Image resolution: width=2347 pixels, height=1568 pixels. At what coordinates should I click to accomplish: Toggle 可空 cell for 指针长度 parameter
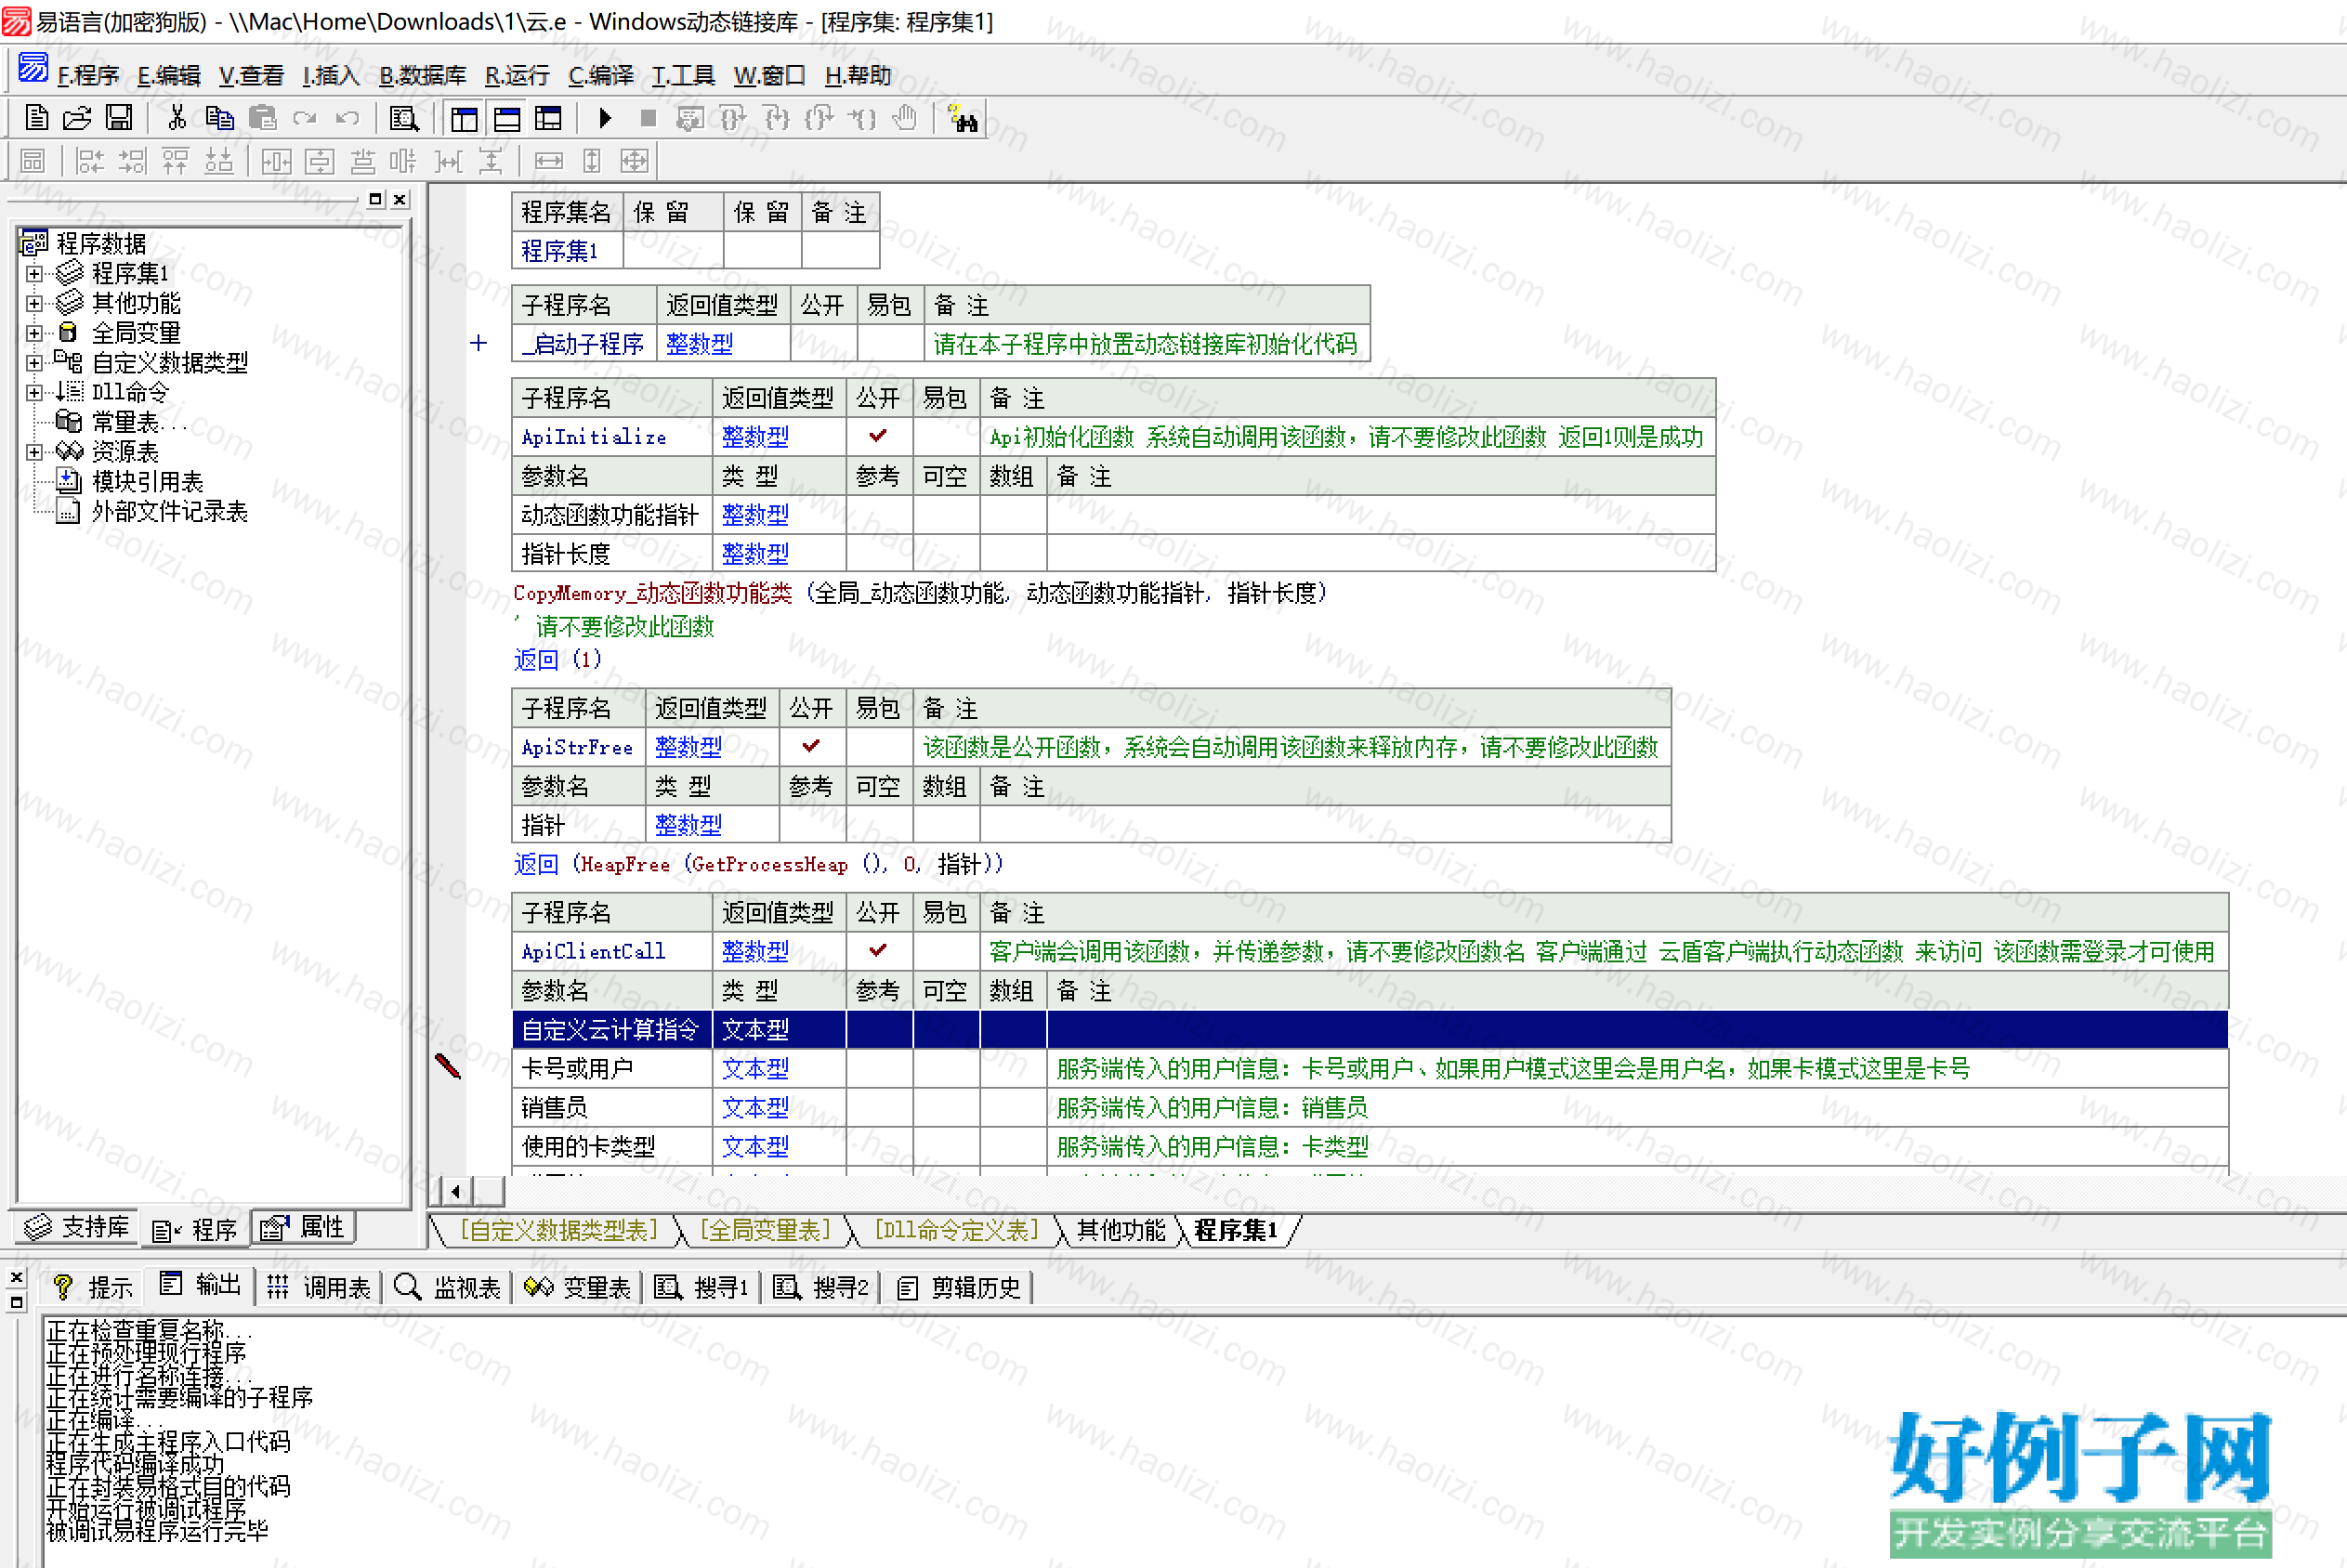(945, 553)
